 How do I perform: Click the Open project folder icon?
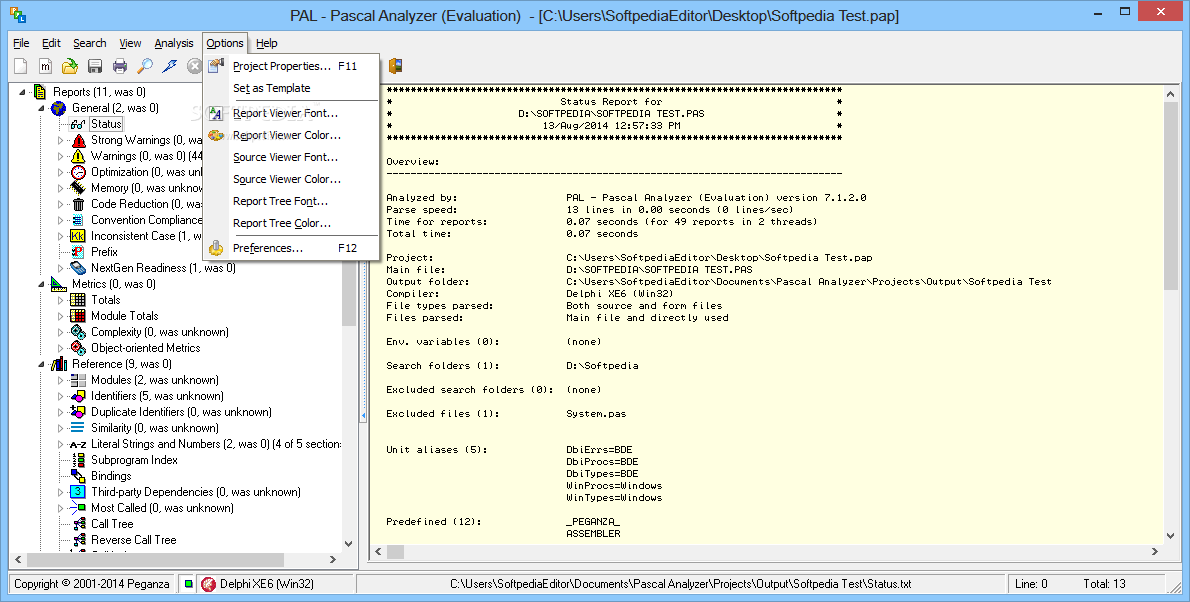[70, 66]
